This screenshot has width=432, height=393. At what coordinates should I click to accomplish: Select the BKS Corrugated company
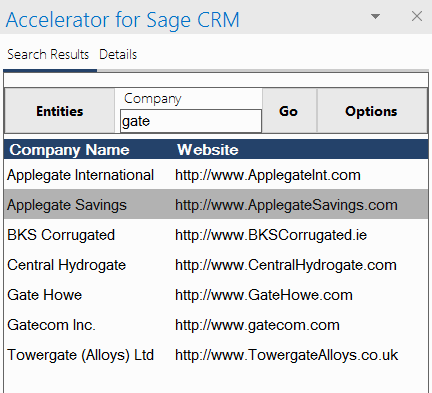coord(61,235)
